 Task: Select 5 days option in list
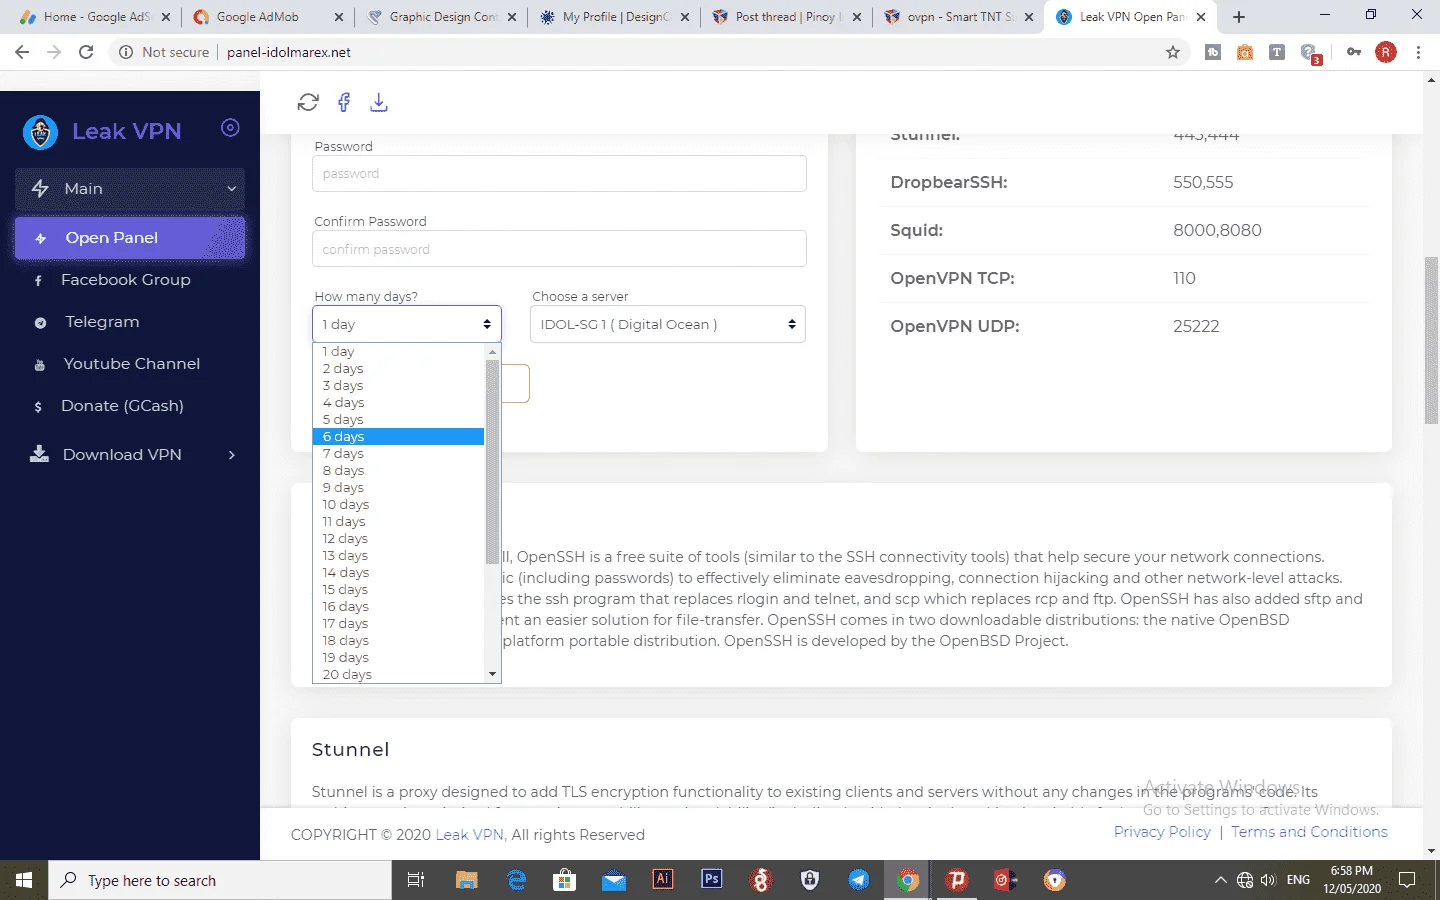pos(399,420)
